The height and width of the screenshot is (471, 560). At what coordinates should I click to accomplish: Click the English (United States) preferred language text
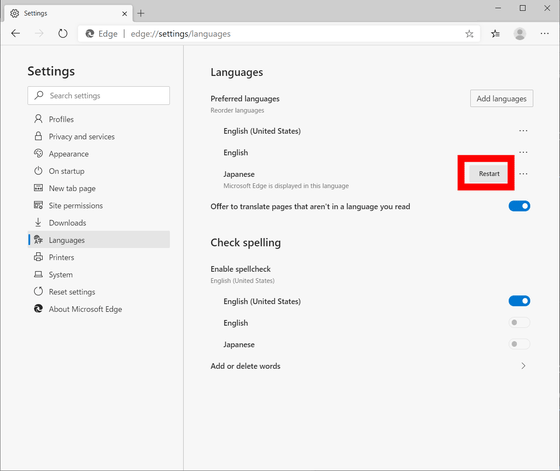[x=262, y=131]
